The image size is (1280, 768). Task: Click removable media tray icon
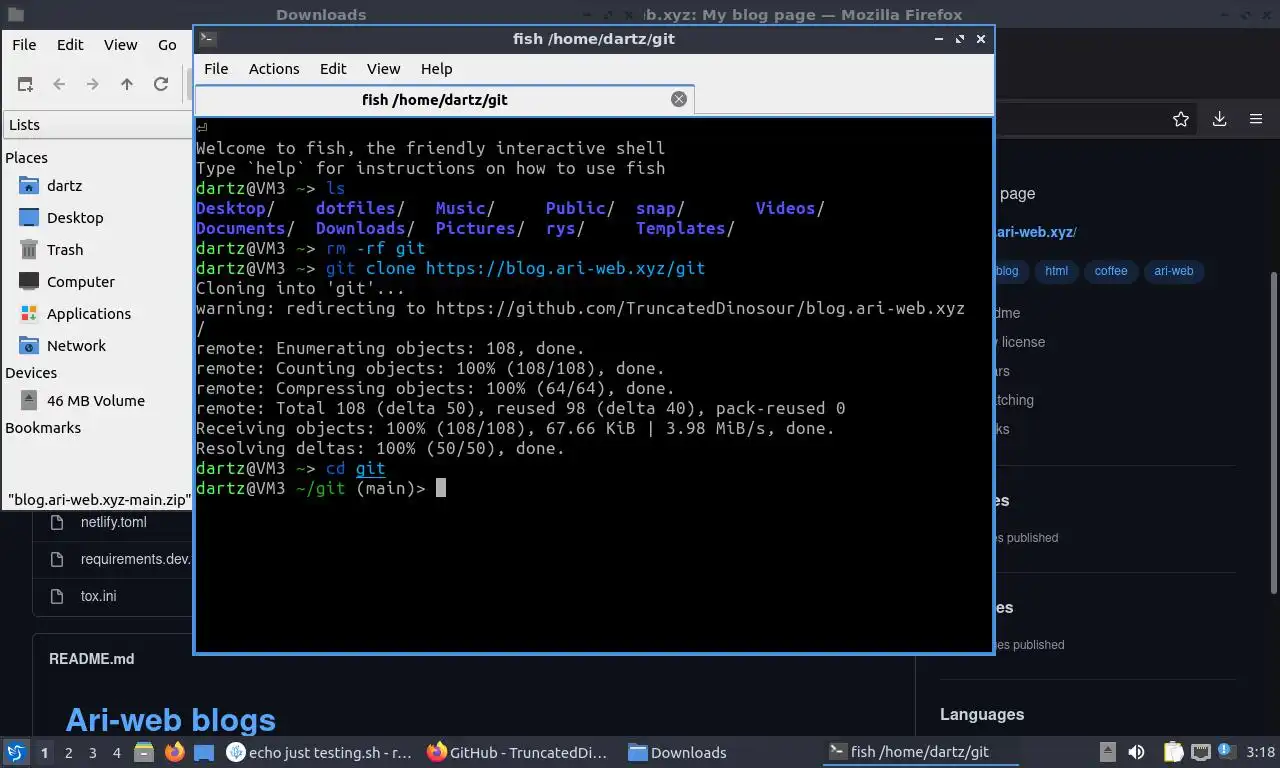[1108, 752]
